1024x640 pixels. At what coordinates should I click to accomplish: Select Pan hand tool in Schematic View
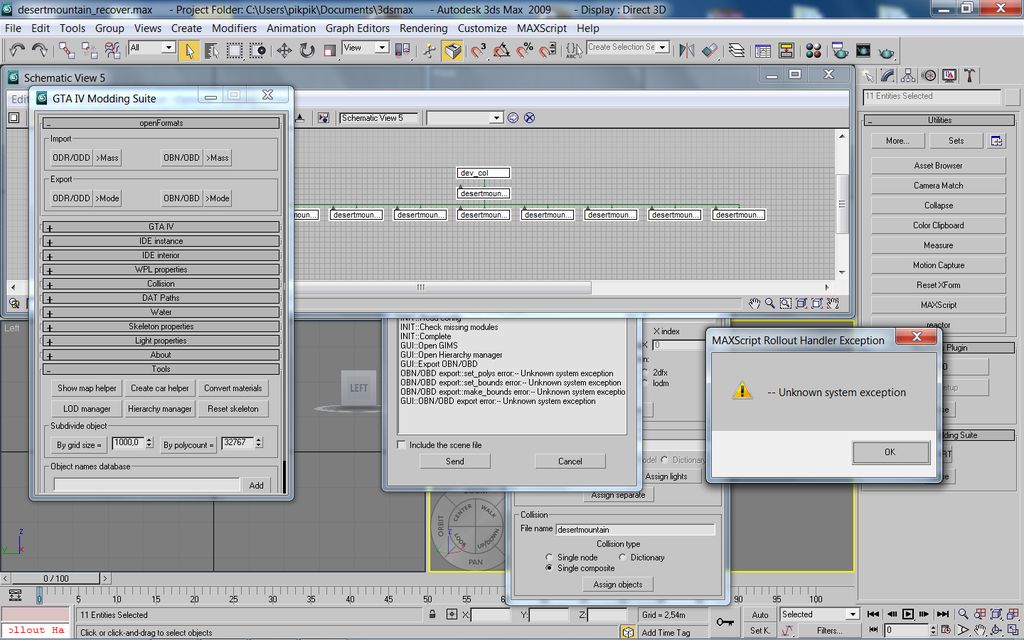[754, 303]
